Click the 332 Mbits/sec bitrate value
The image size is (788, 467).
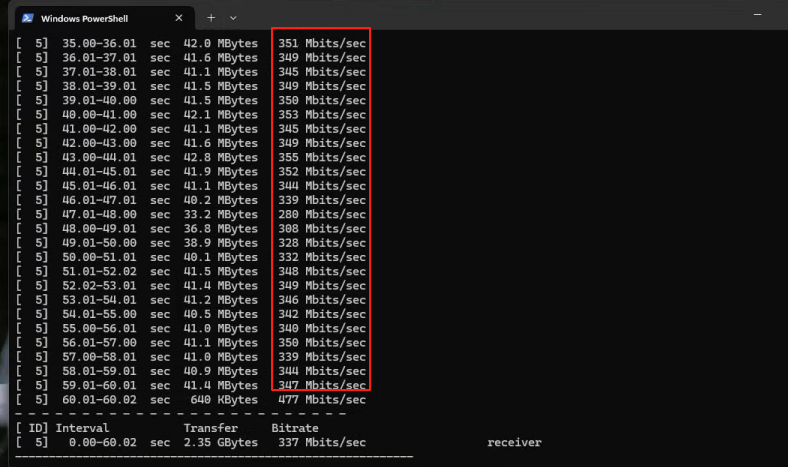[x=322, y=257]
